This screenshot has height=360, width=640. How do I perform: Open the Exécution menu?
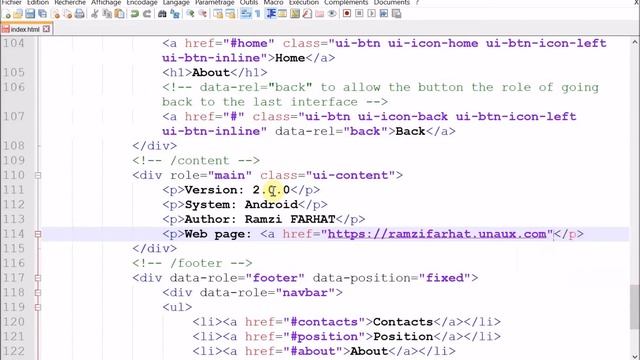(304, 2)
